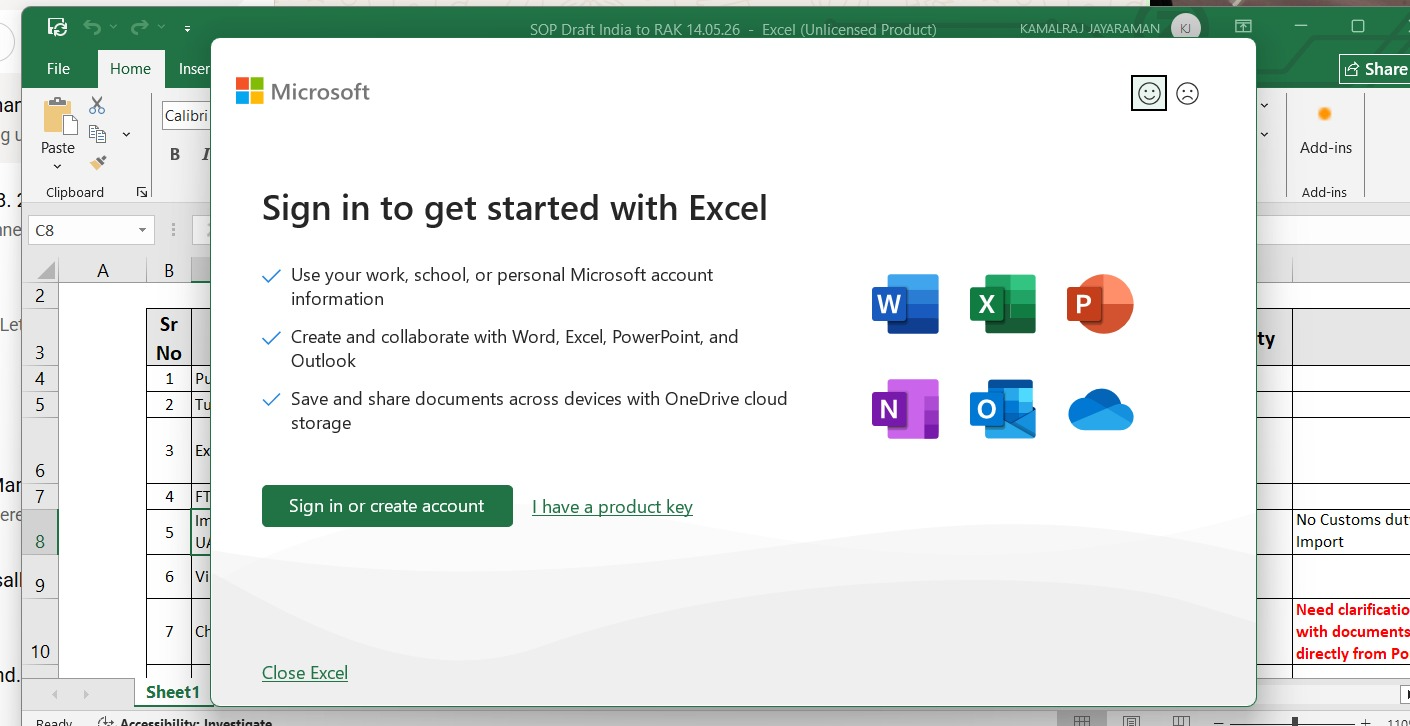Select the cell with Sr No 3
Image resolution: width=1410 pixels, height=726 pixels.
pos(169,450)
